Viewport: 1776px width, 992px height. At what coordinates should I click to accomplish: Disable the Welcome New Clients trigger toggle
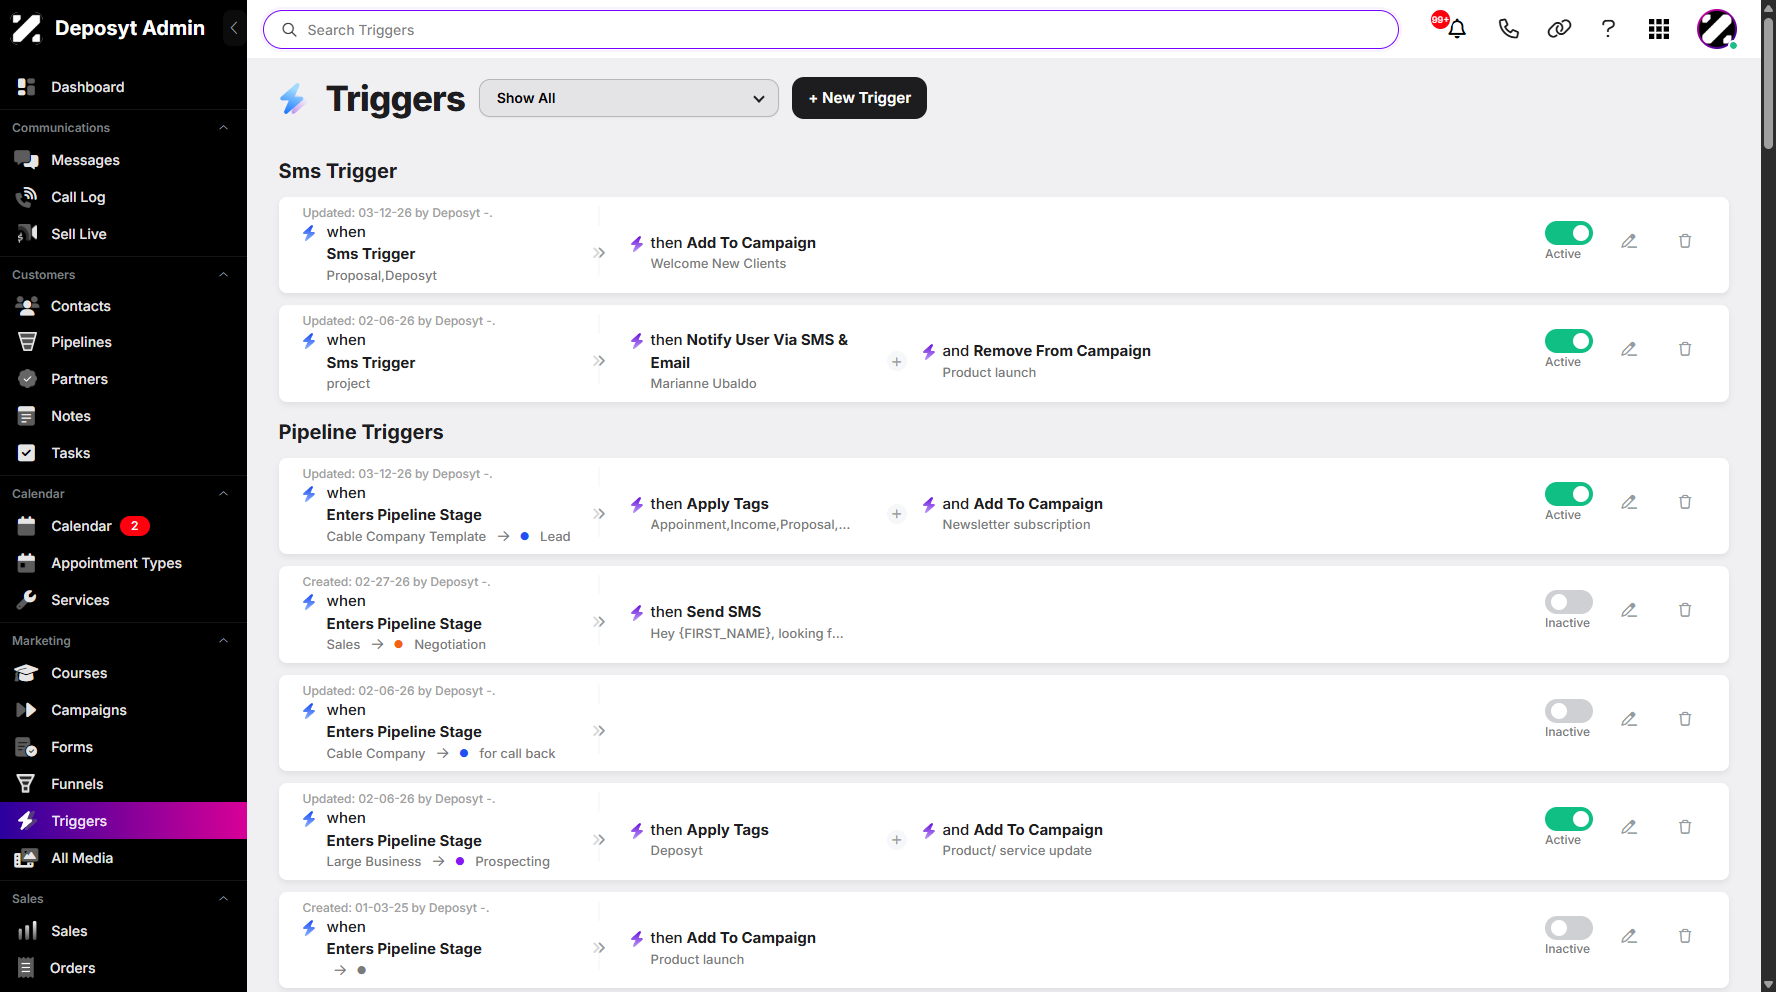(1569, 233)
